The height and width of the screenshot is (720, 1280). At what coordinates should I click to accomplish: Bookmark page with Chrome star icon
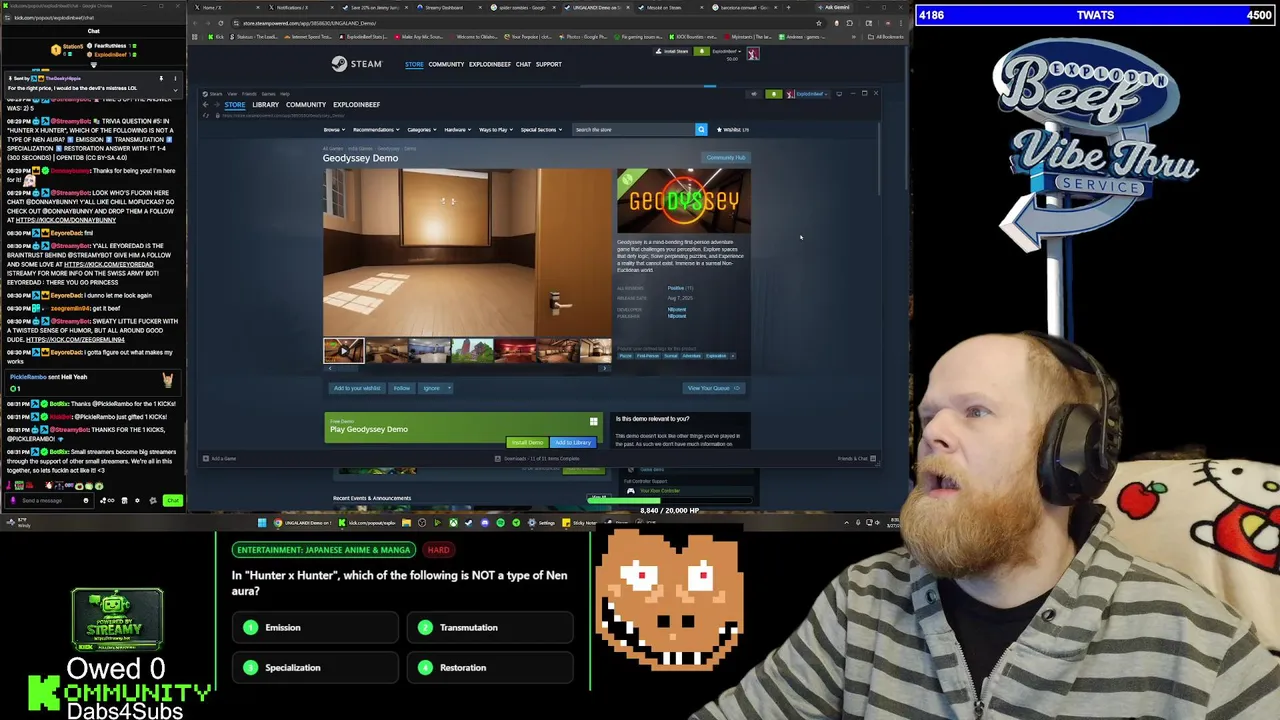819,23
